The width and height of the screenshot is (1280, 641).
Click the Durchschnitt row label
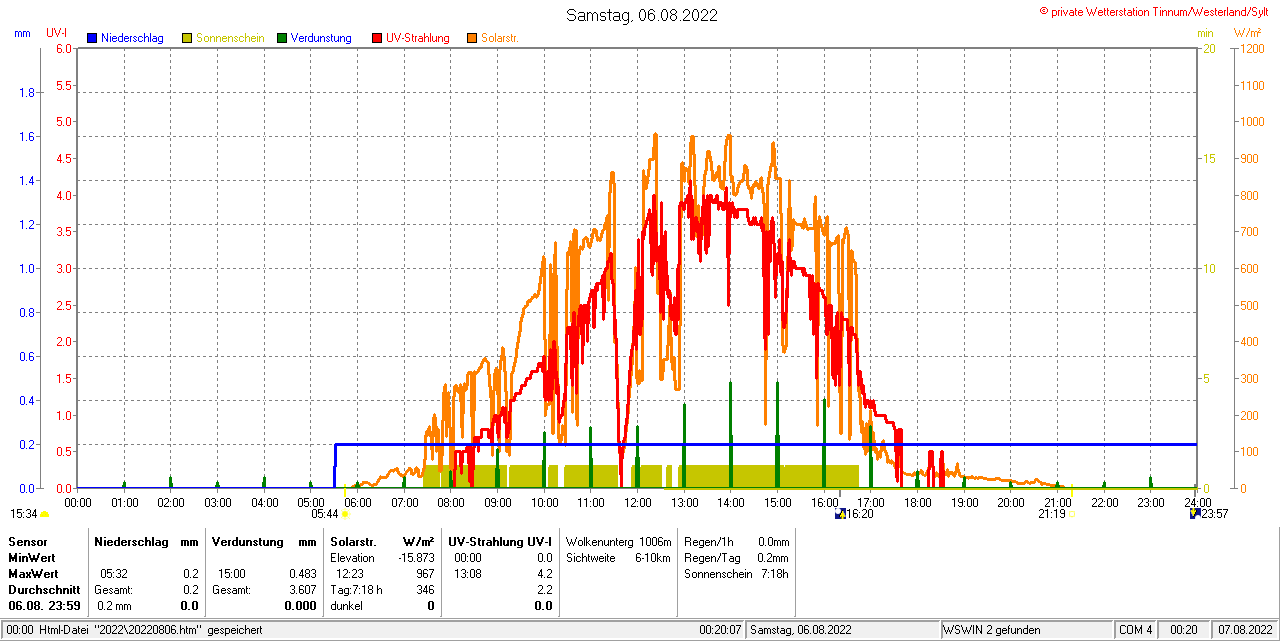click(x=44, y=590)
